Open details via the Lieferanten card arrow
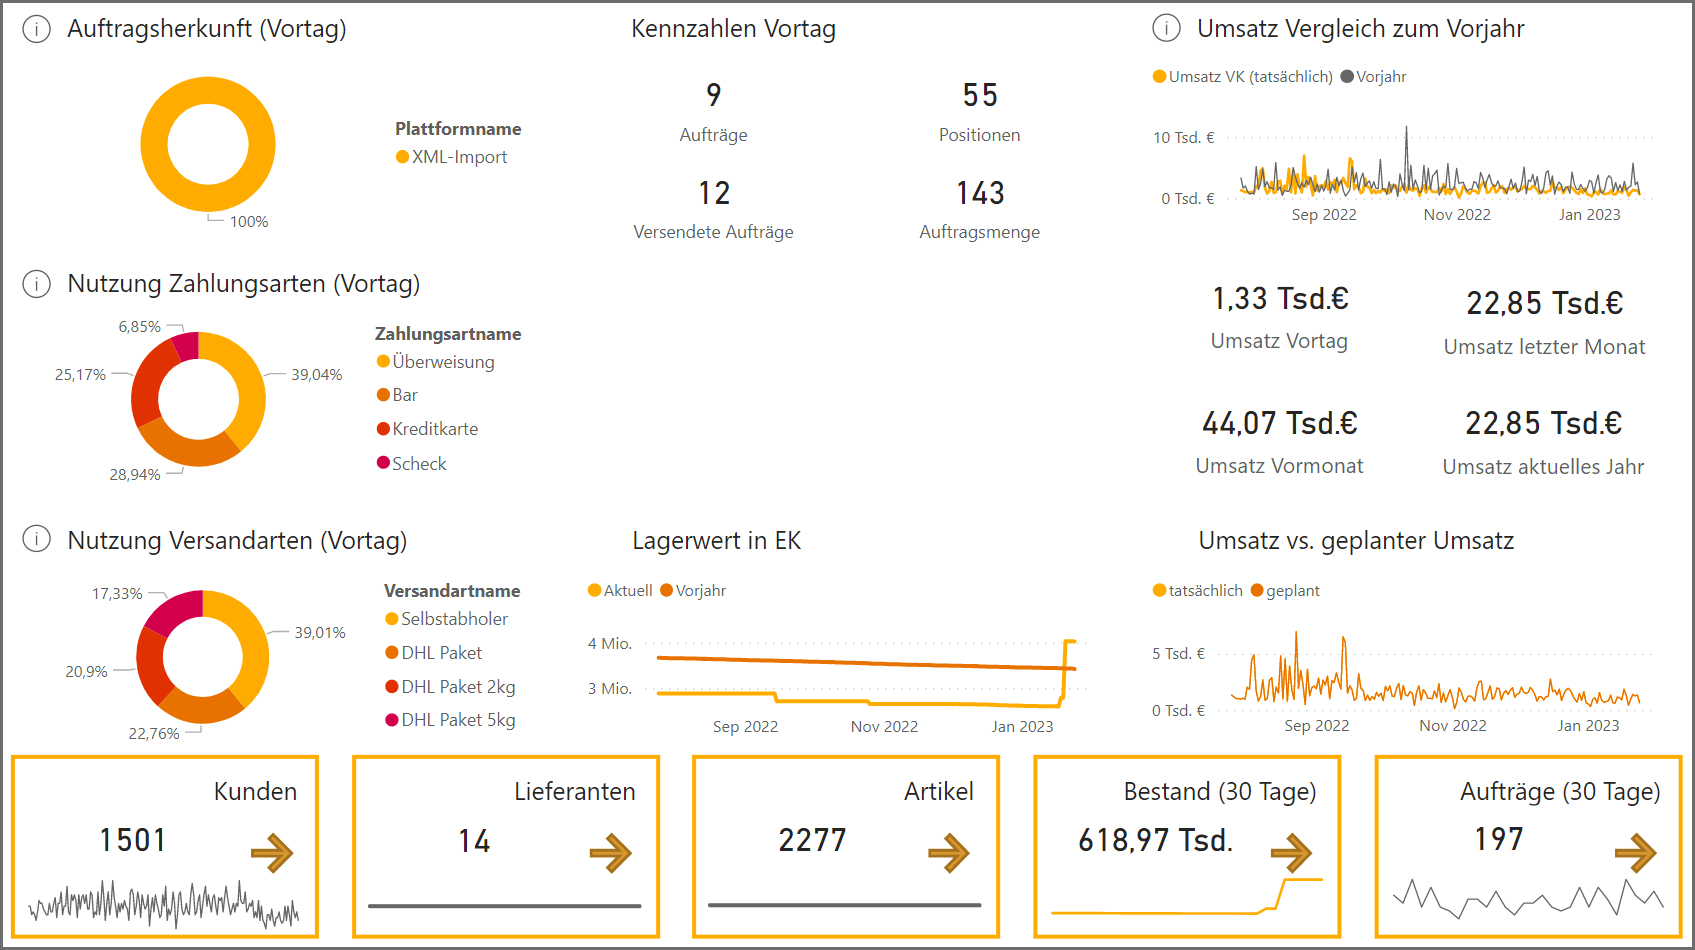 click(x=613, y=851)
